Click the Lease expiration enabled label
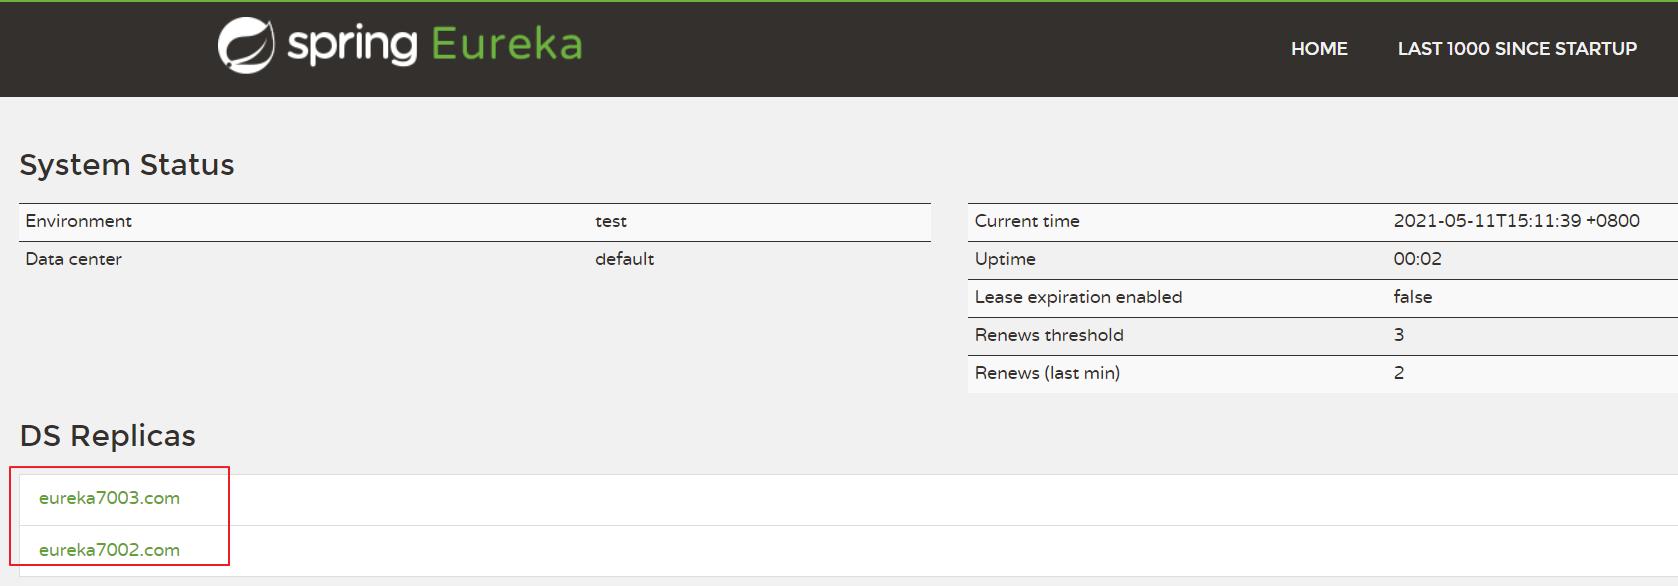Image resolution: width=1678 pixels, height=586 pixels. (x=1078, y=297)
